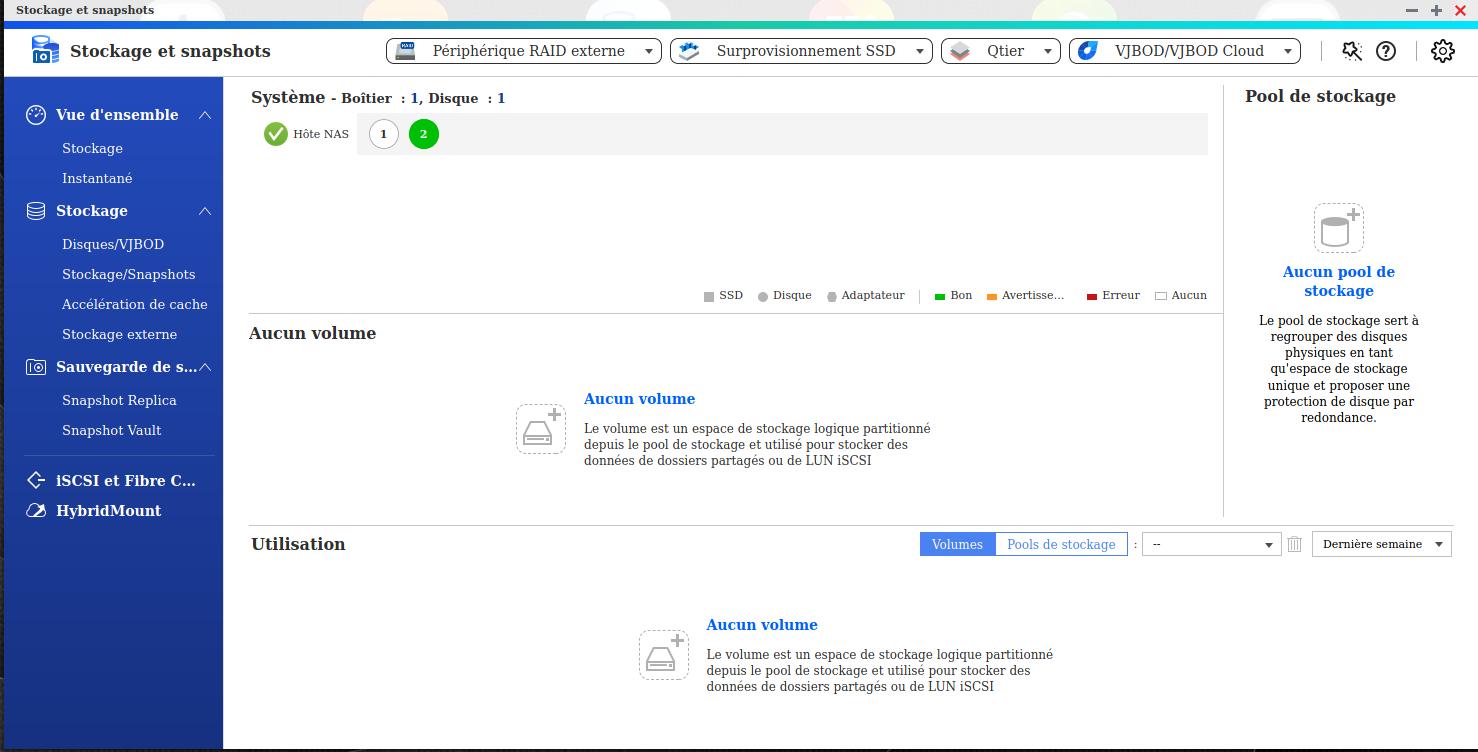Open Surprovisionnement SSD dropdown
This screenshot has height=752, width=1478.
tap(801, 51)
